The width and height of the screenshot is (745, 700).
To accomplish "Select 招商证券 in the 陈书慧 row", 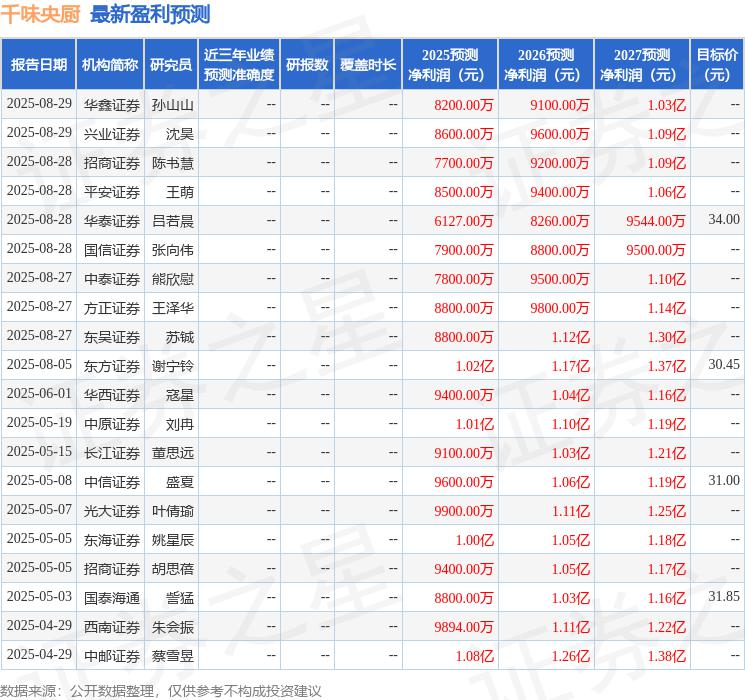I will 112,163.
